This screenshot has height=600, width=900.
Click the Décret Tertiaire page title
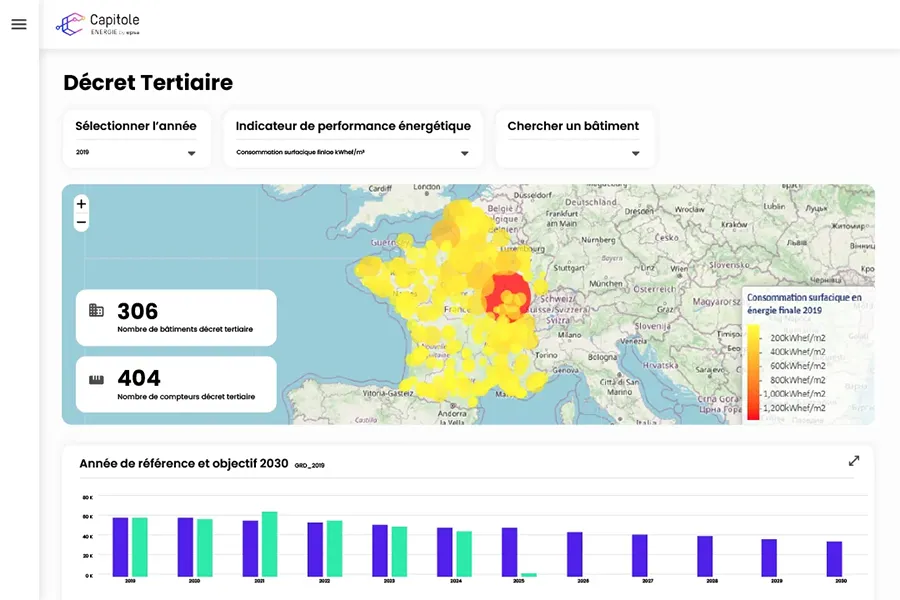coord(148,82)
